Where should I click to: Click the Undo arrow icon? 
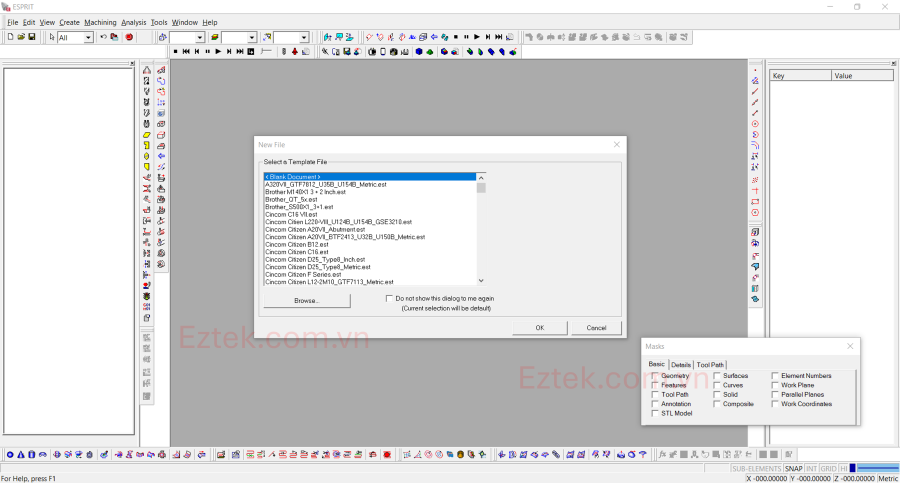(x=103, y=37)
